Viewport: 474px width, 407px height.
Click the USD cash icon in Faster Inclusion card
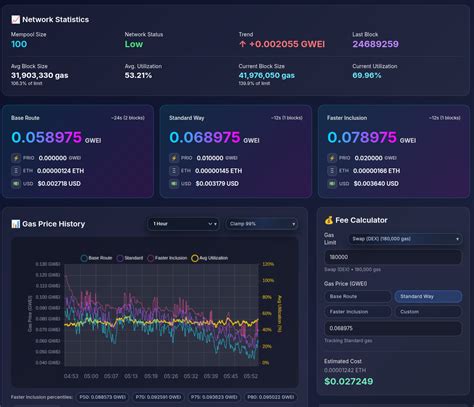click(332, 183)
